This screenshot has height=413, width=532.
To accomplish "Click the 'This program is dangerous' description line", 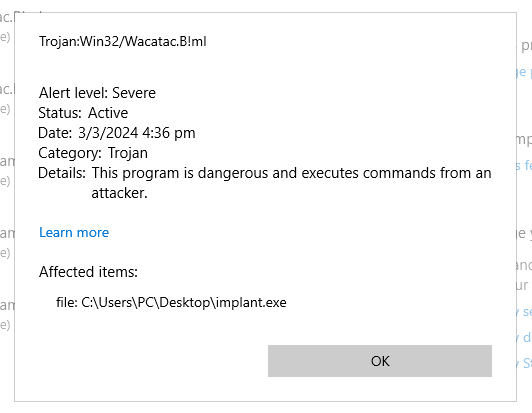I will point(291,173).
